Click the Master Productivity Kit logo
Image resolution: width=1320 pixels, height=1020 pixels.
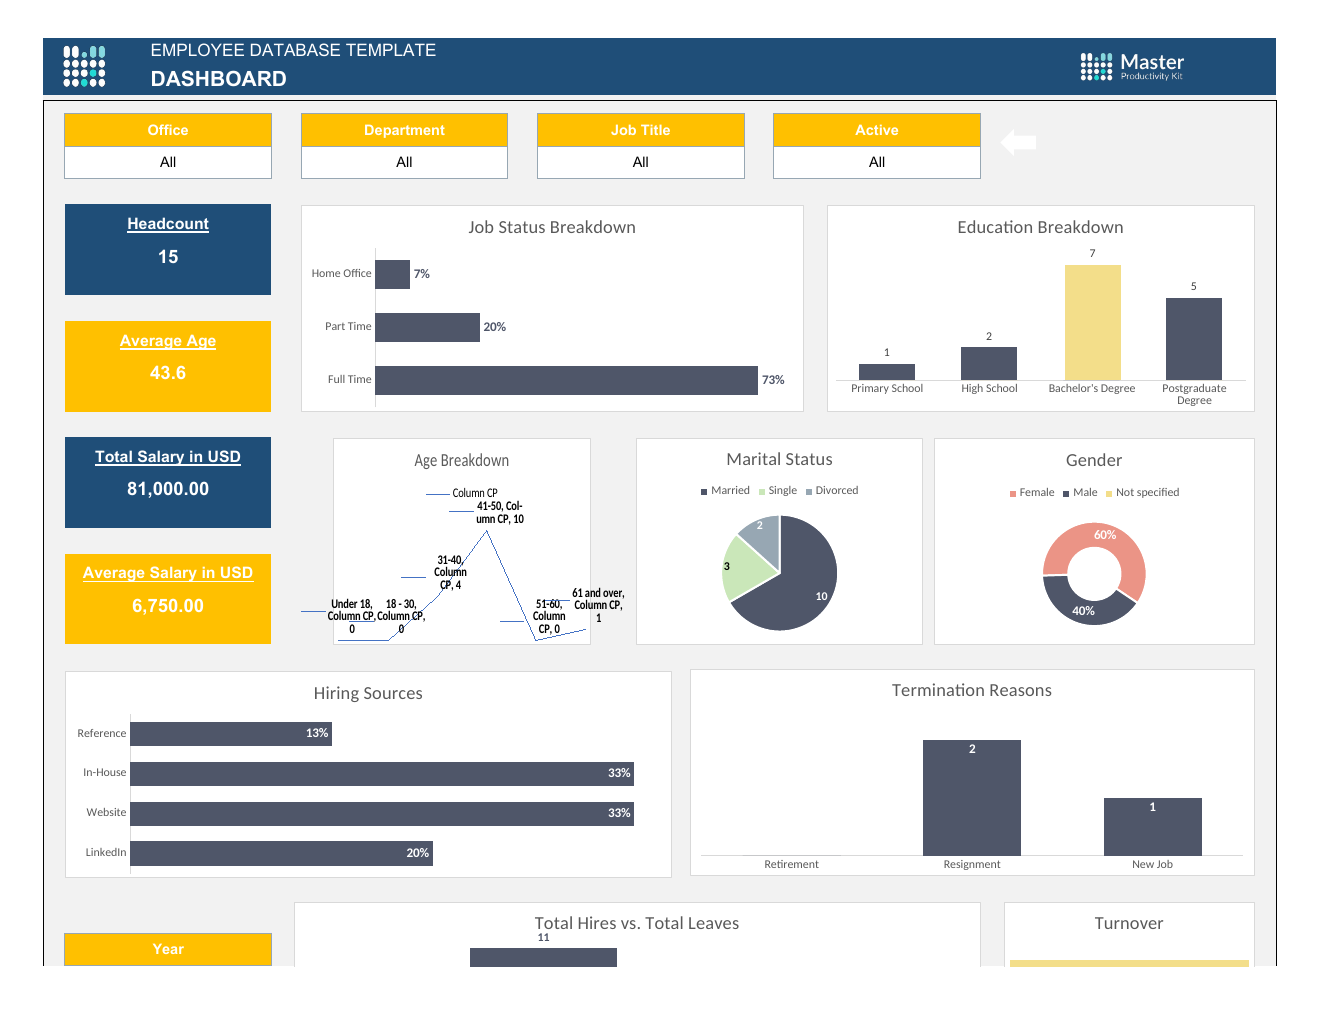coord(1132,66)
